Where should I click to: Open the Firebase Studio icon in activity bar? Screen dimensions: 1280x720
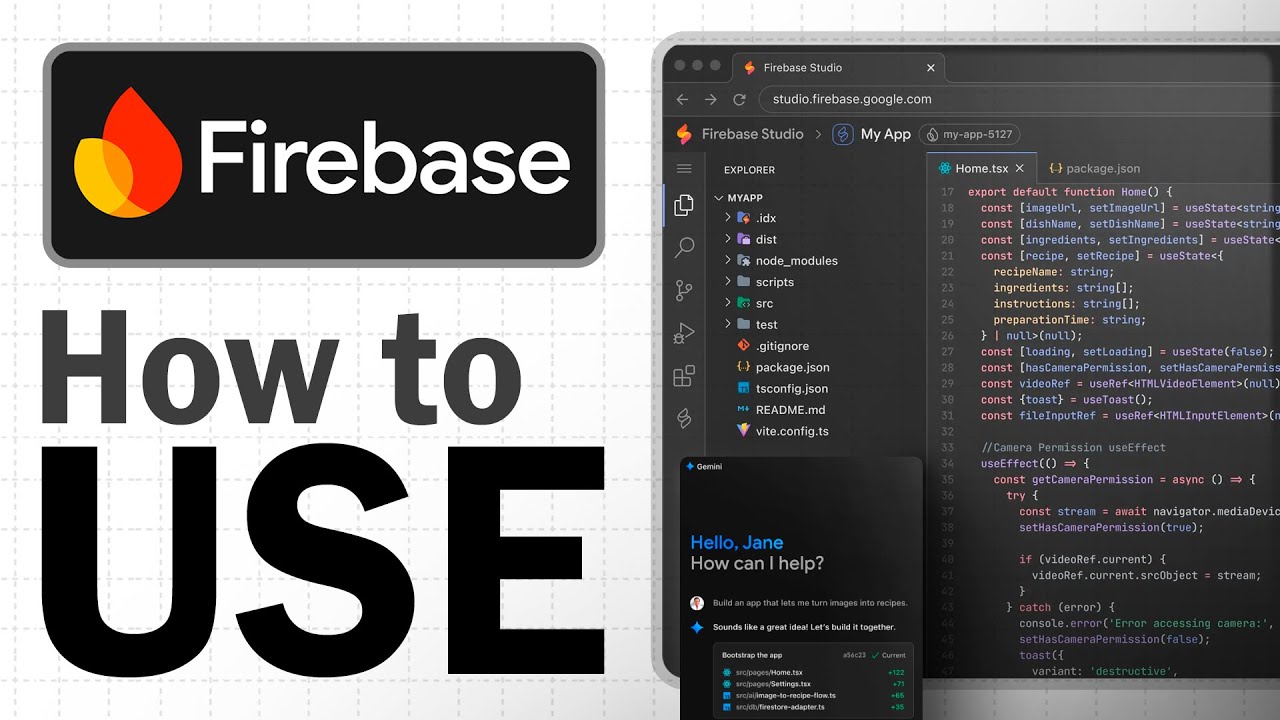[684, 418]
